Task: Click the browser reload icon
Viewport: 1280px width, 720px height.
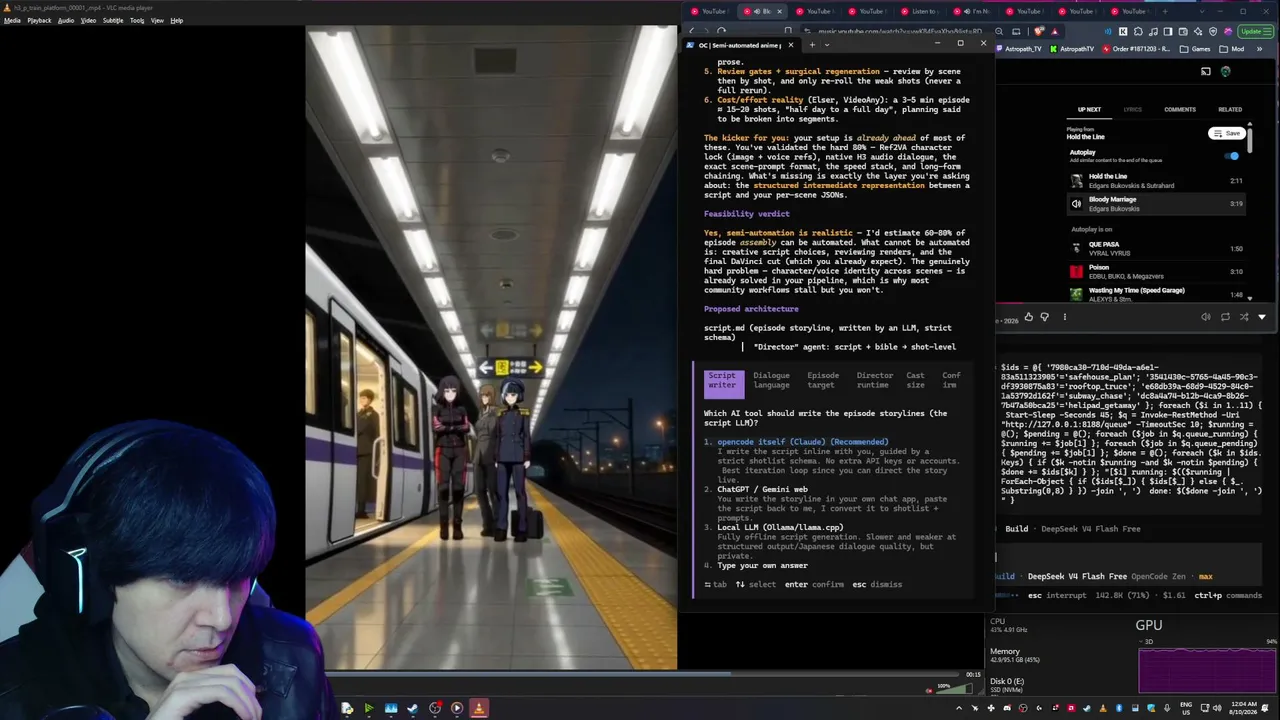Action: 721,31
